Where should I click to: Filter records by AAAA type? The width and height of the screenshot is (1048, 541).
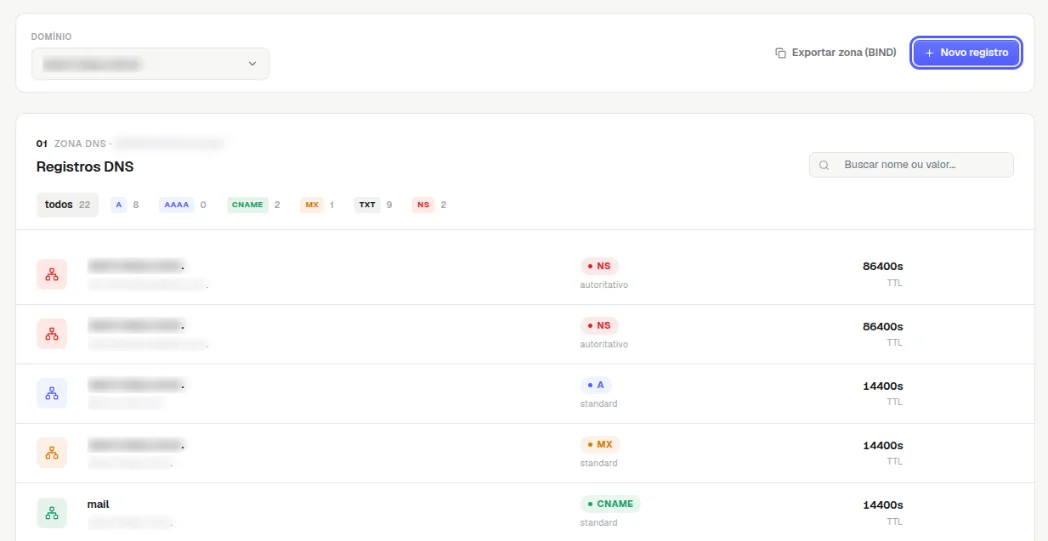tap(182, 205)
